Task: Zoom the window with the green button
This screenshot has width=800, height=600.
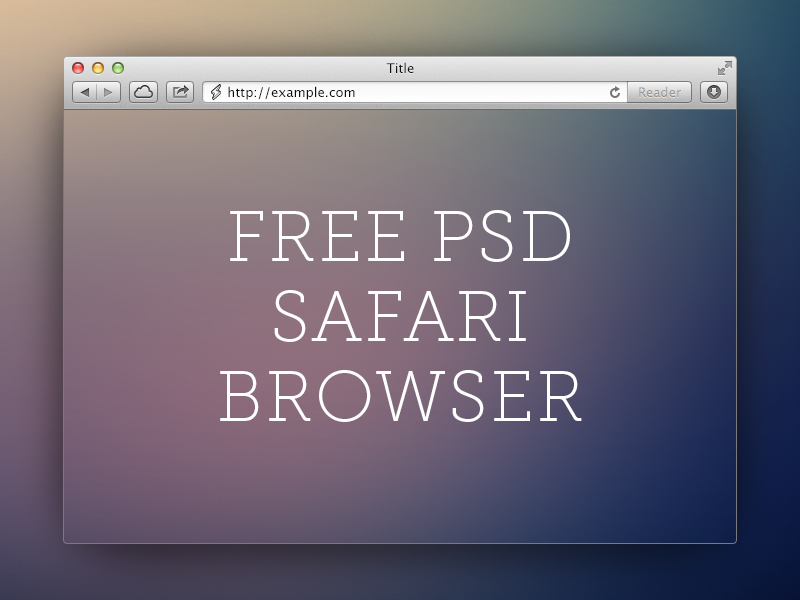Action: [x=118, y=68]
